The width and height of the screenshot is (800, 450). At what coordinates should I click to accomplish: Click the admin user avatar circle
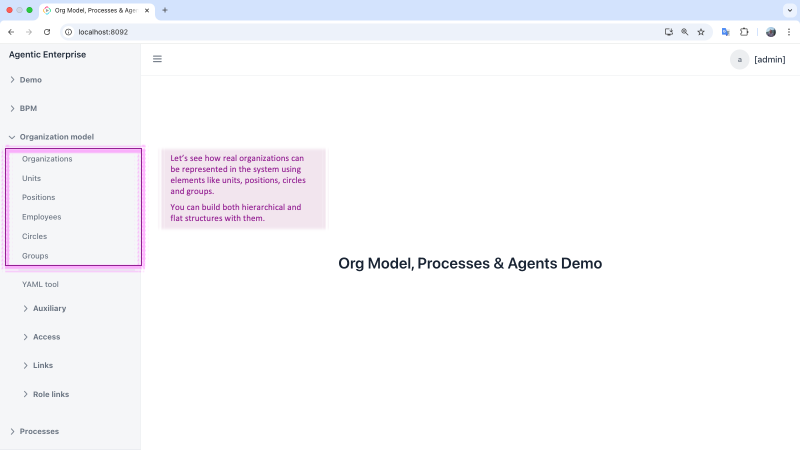tap(739, 60)
